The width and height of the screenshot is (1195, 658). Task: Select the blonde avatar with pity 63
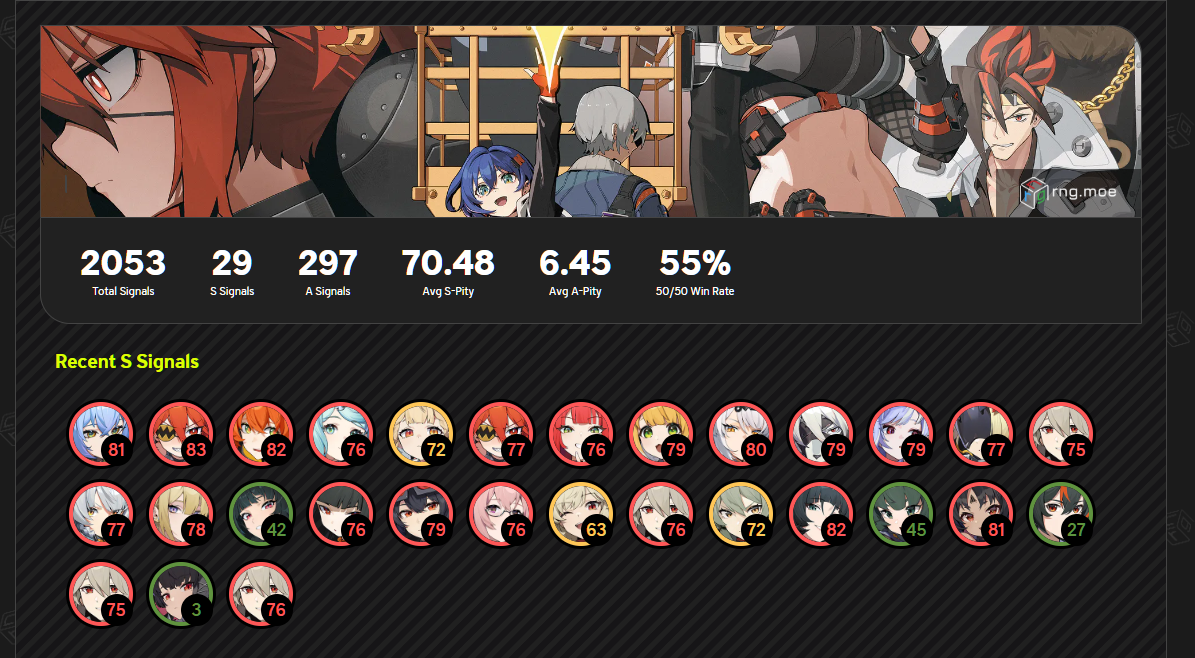581,515
